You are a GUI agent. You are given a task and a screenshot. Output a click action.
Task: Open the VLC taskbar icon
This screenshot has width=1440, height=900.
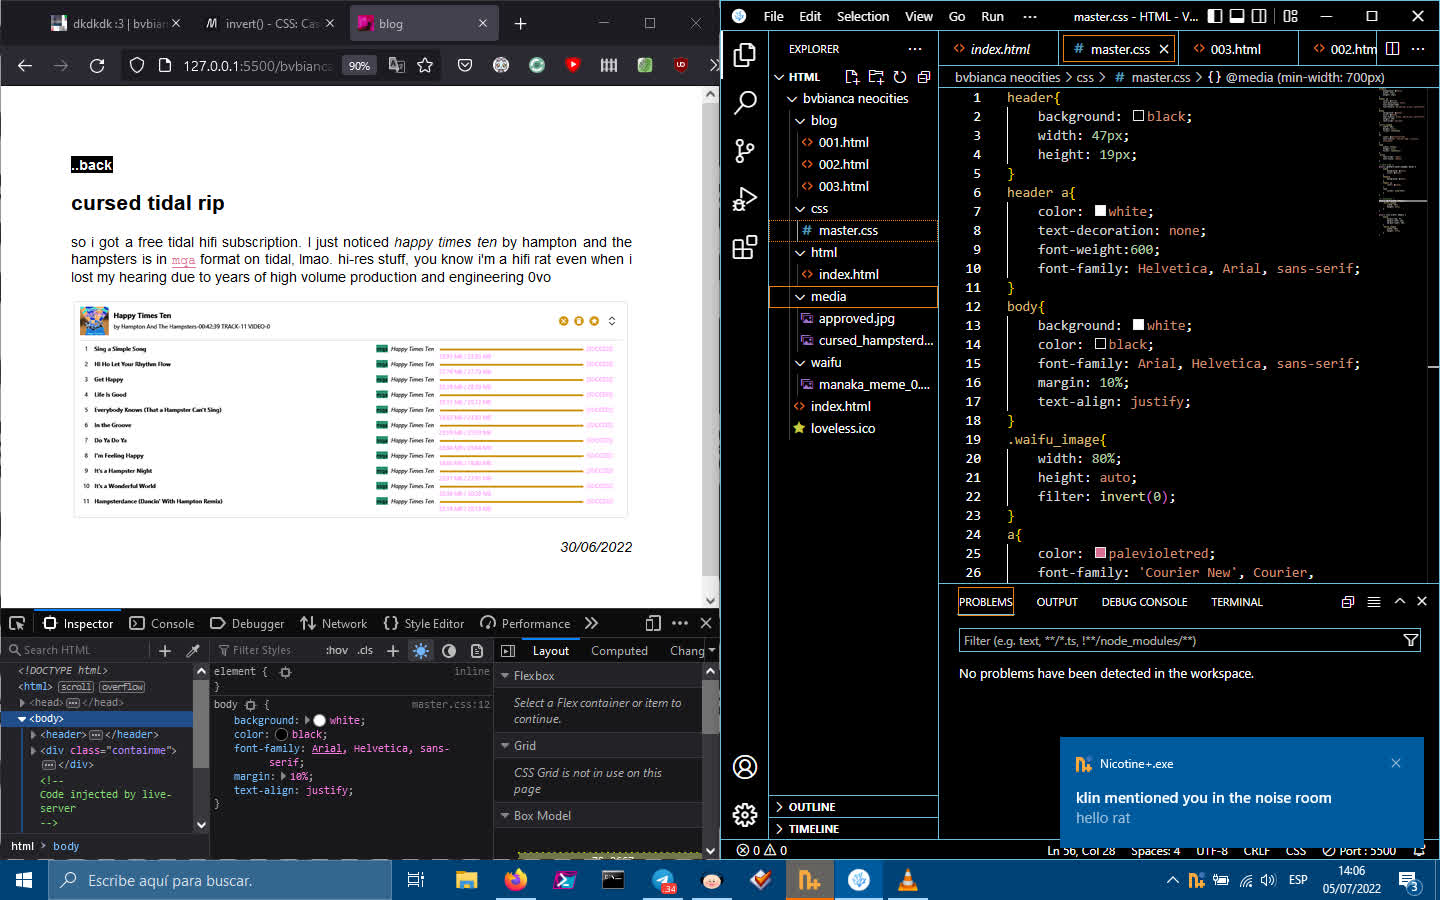tap(907, 880)
